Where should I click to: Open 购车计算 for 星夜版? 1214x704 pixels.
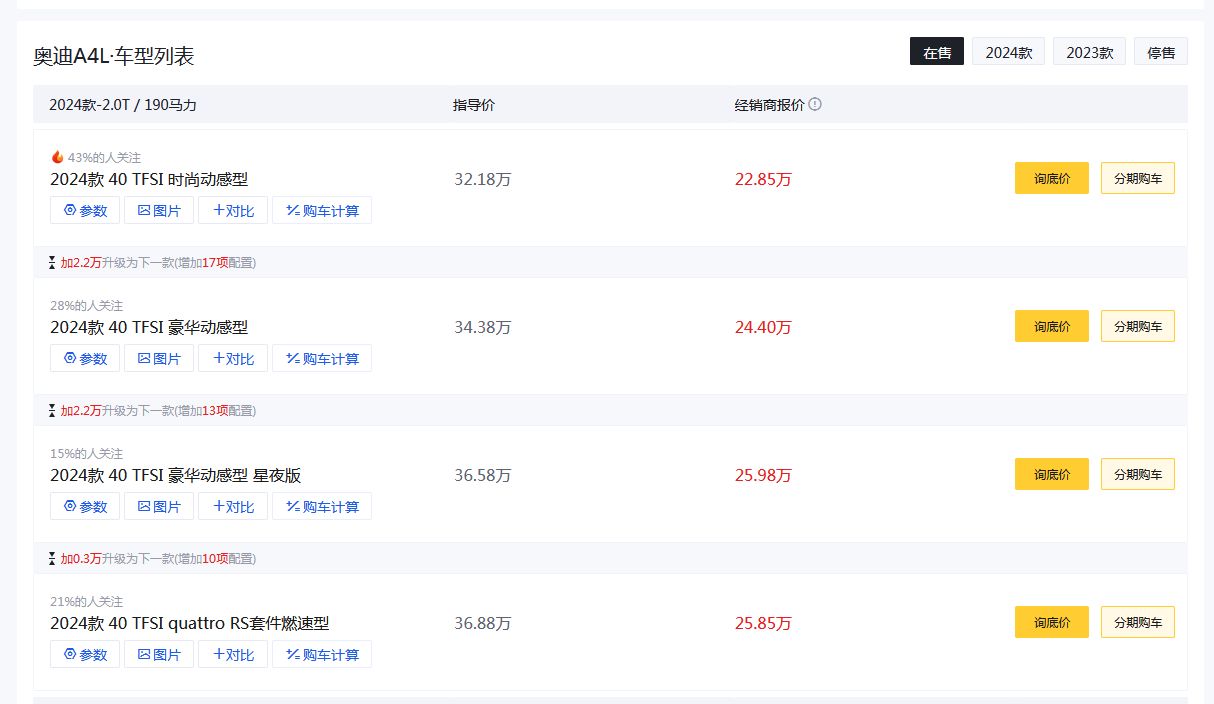pyautogui.click(x=322, y=506)
